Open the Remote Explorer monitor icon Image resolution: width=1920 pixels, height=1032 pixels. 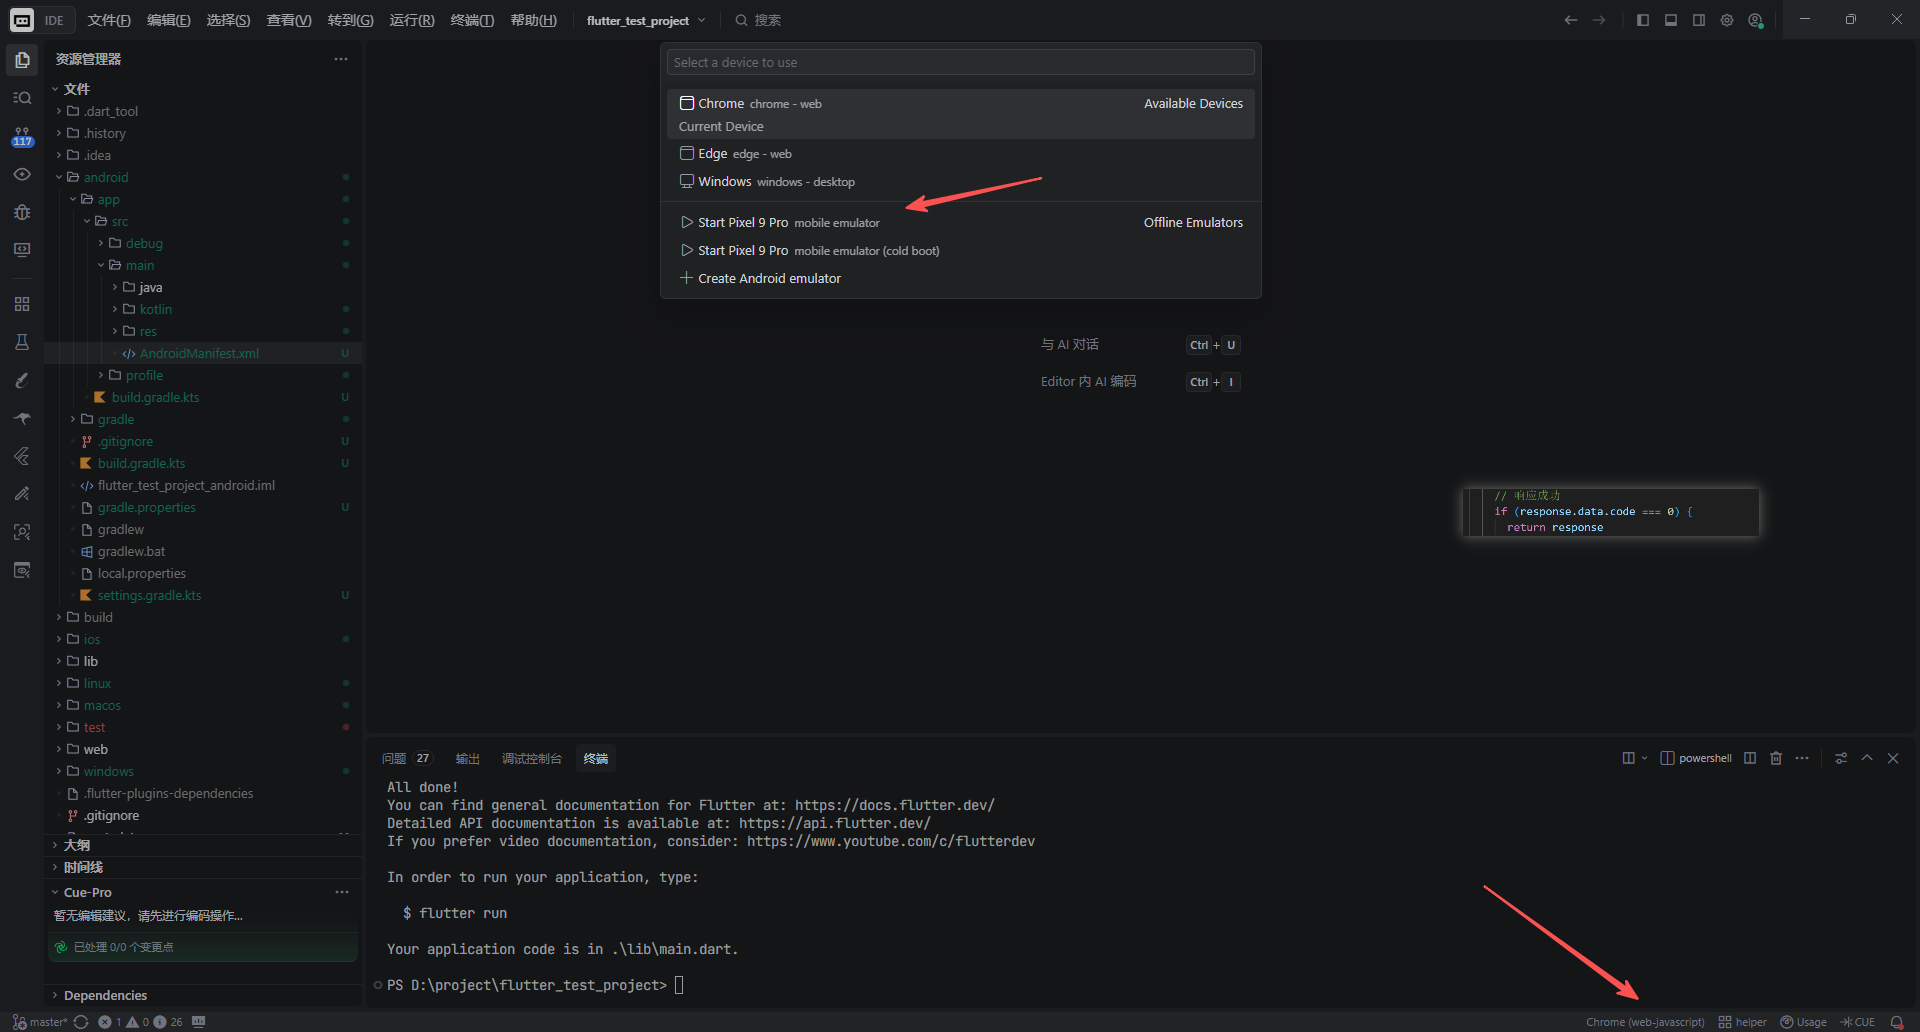(22, 250)
